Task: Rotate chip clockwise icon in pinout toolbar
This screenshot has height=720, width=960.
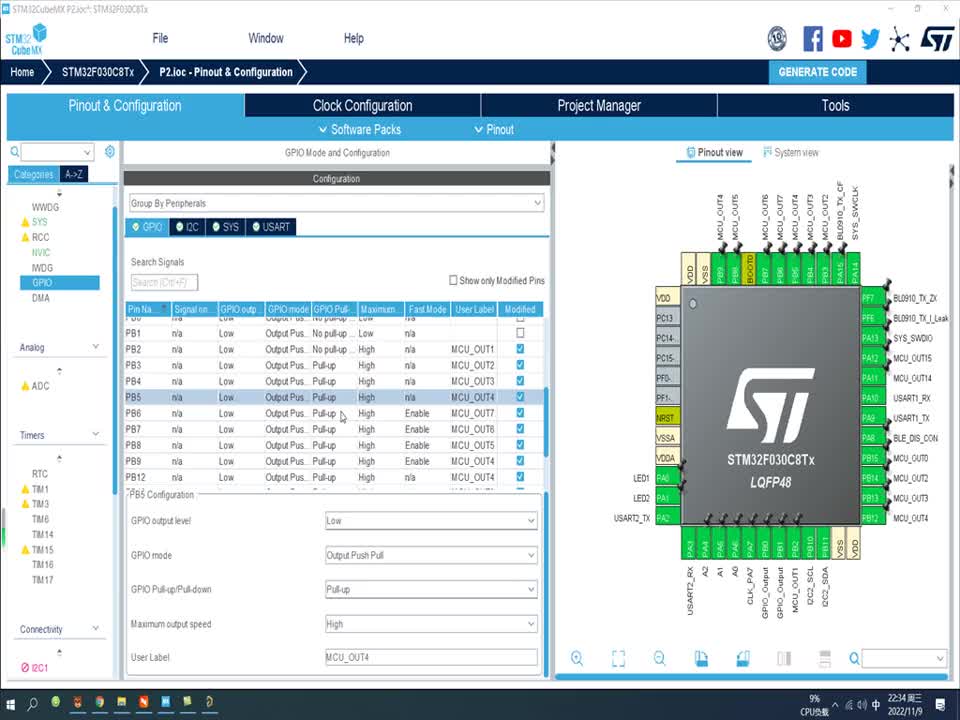Action: (x=701, y=658)
